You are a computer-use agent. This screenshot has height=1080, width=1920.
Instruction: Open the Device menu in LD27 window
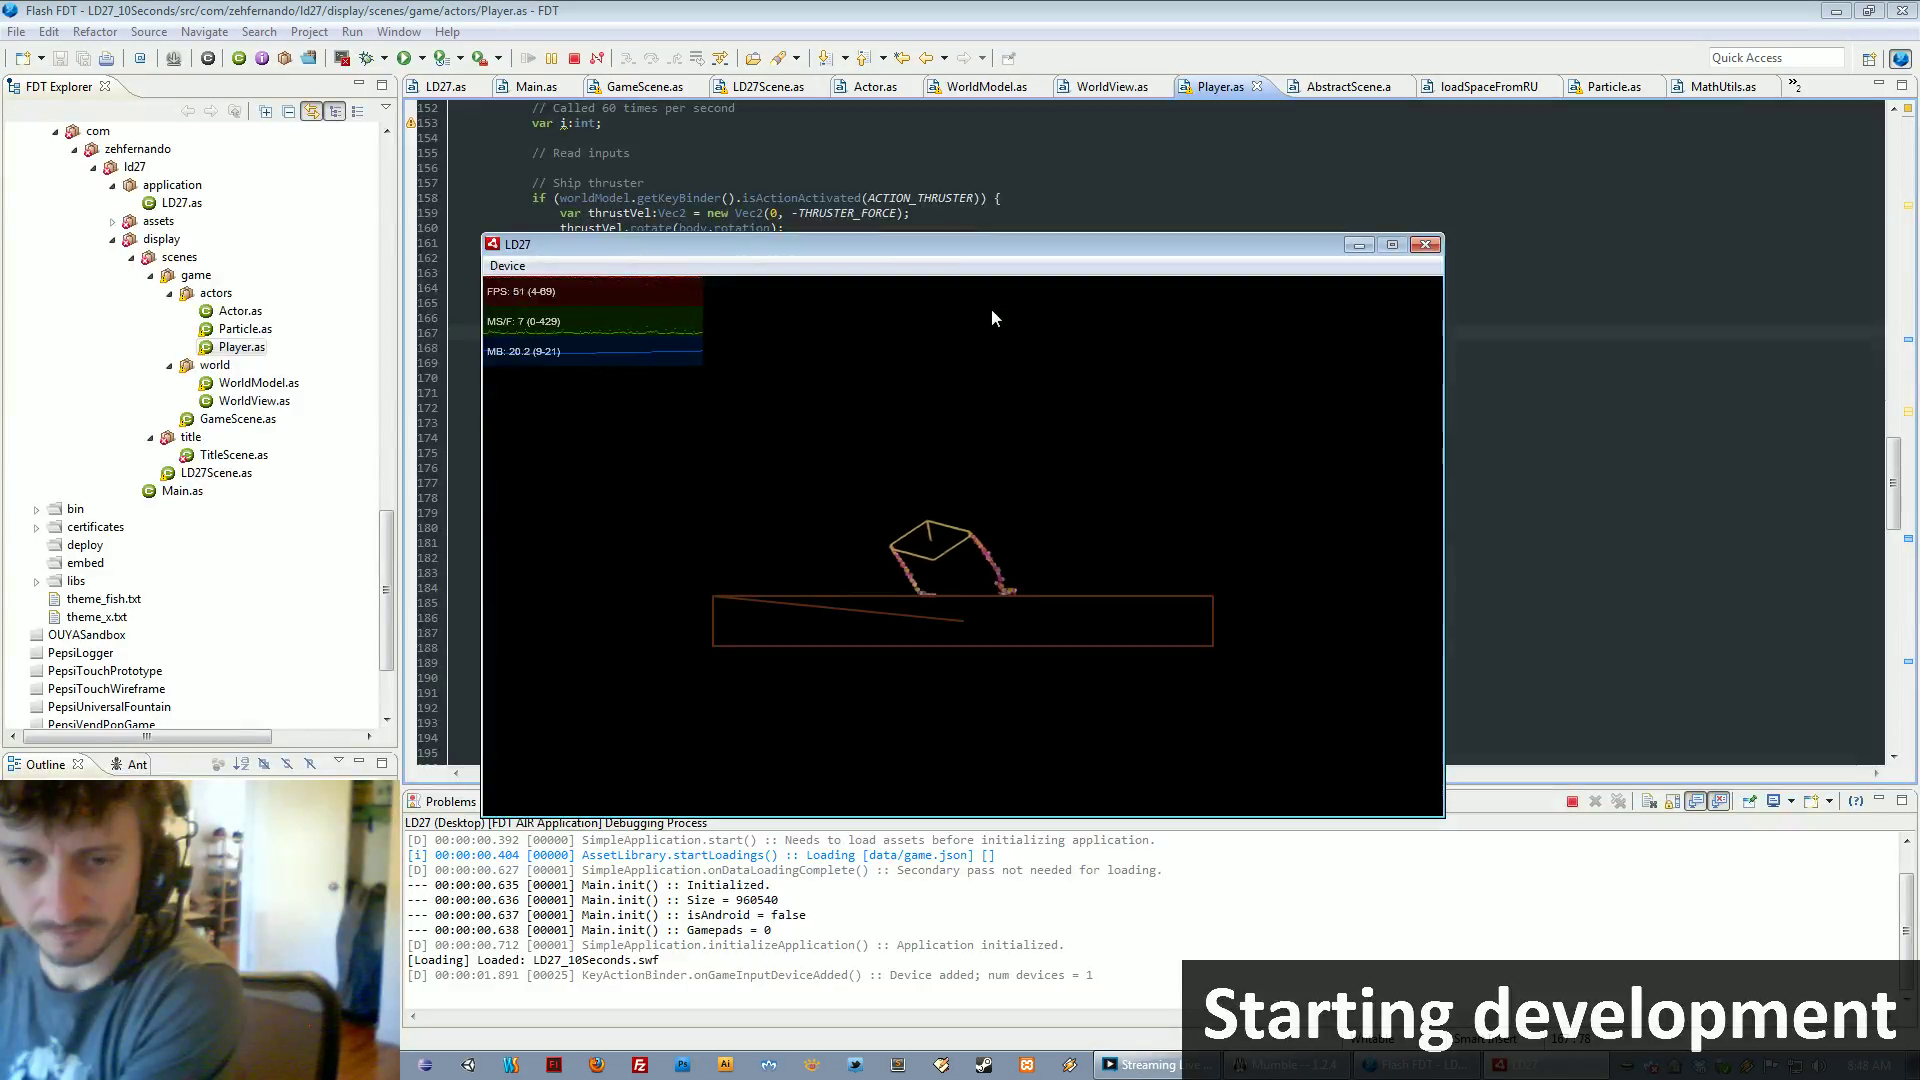(507, 266)
